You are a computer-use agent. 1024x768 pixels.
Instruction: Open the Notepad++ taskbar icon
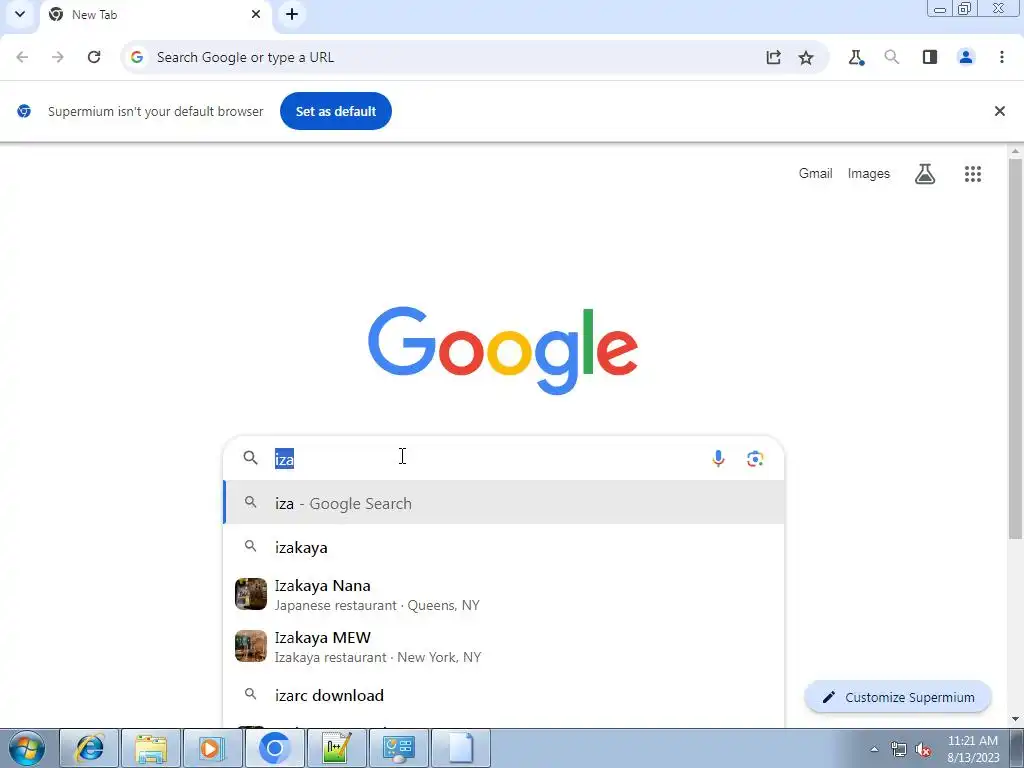[337, 748]
